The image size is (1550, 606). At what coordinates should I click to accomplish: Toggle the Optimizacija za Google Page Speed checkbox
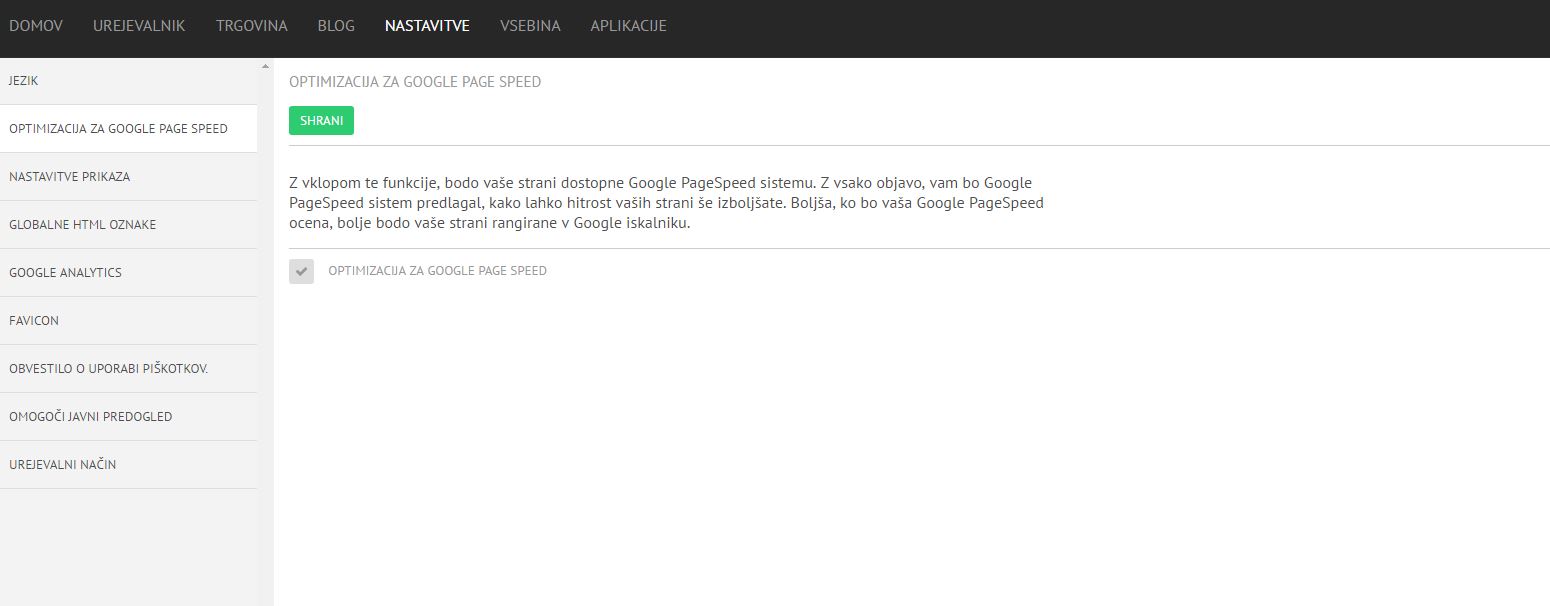pos(301,271)
